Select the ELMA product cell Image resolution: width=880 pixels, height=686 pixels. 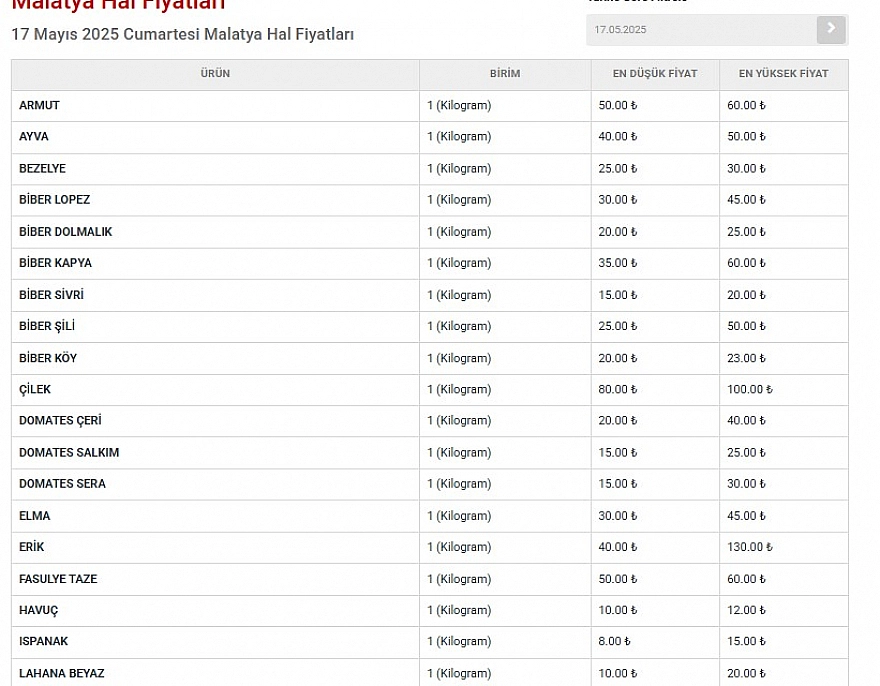click(x=215, y=516)
